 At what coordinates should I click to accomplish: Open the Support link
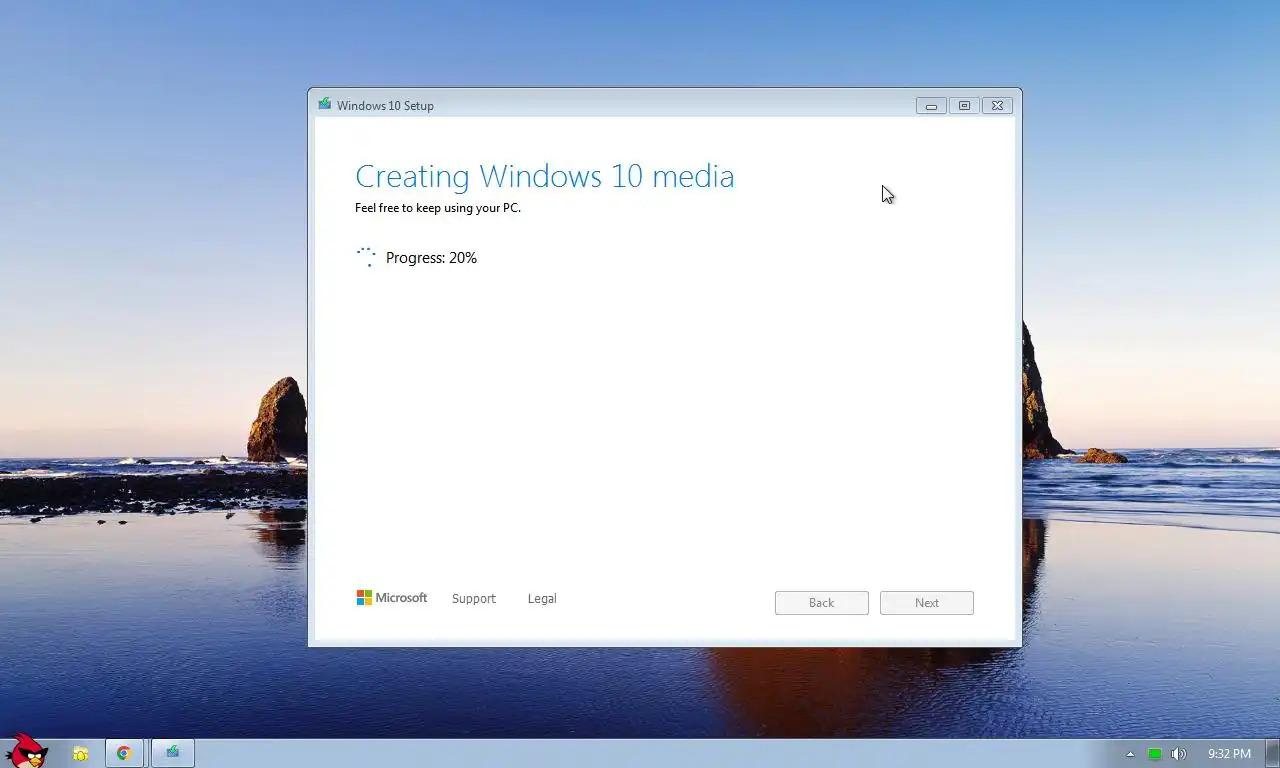[473, 599]
